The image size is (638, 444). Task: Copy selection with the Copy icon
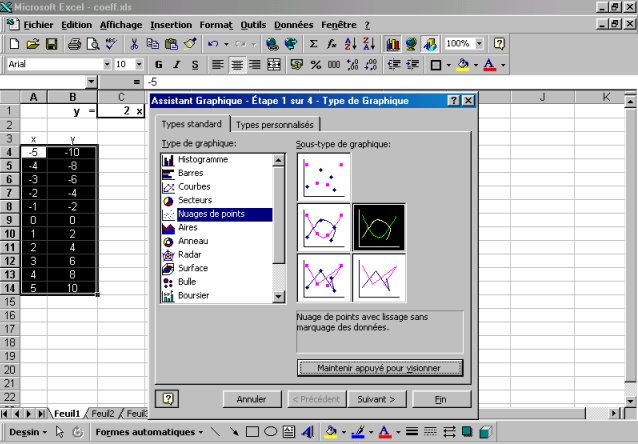pyautogui.click(x=153, y=44)
